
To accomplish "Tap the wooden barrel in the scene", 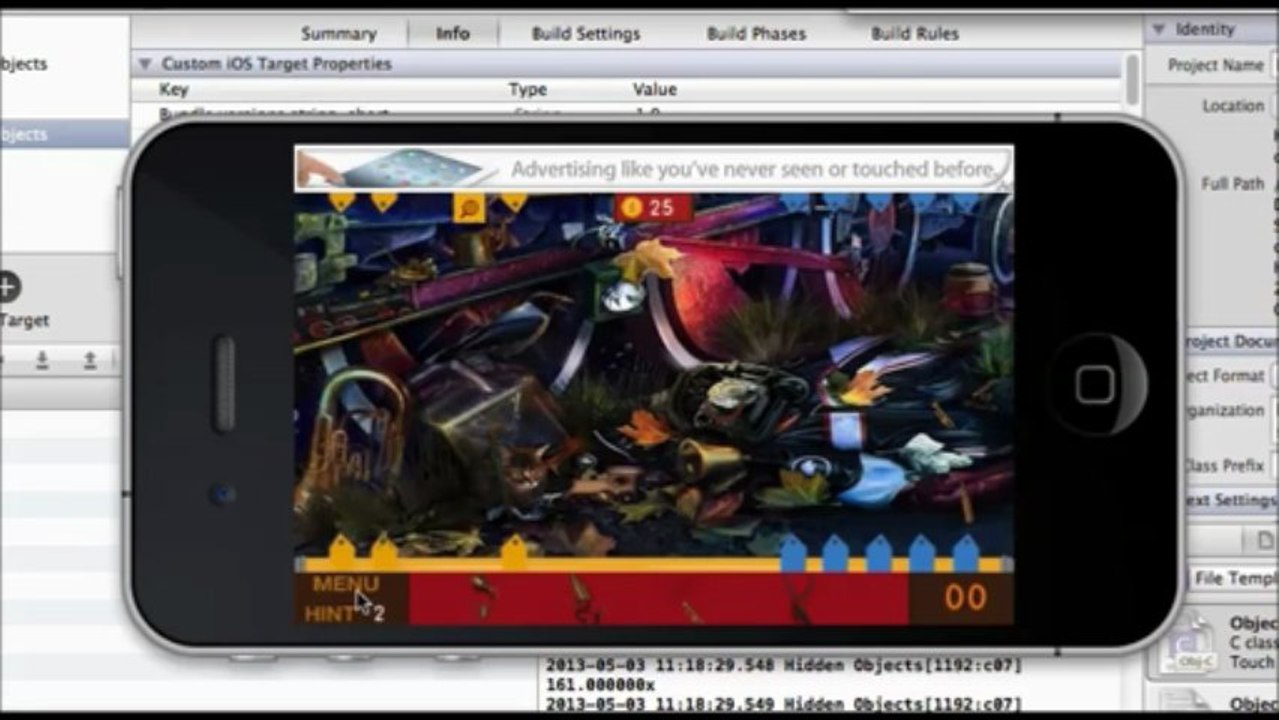I will click(x=970, y=289).
